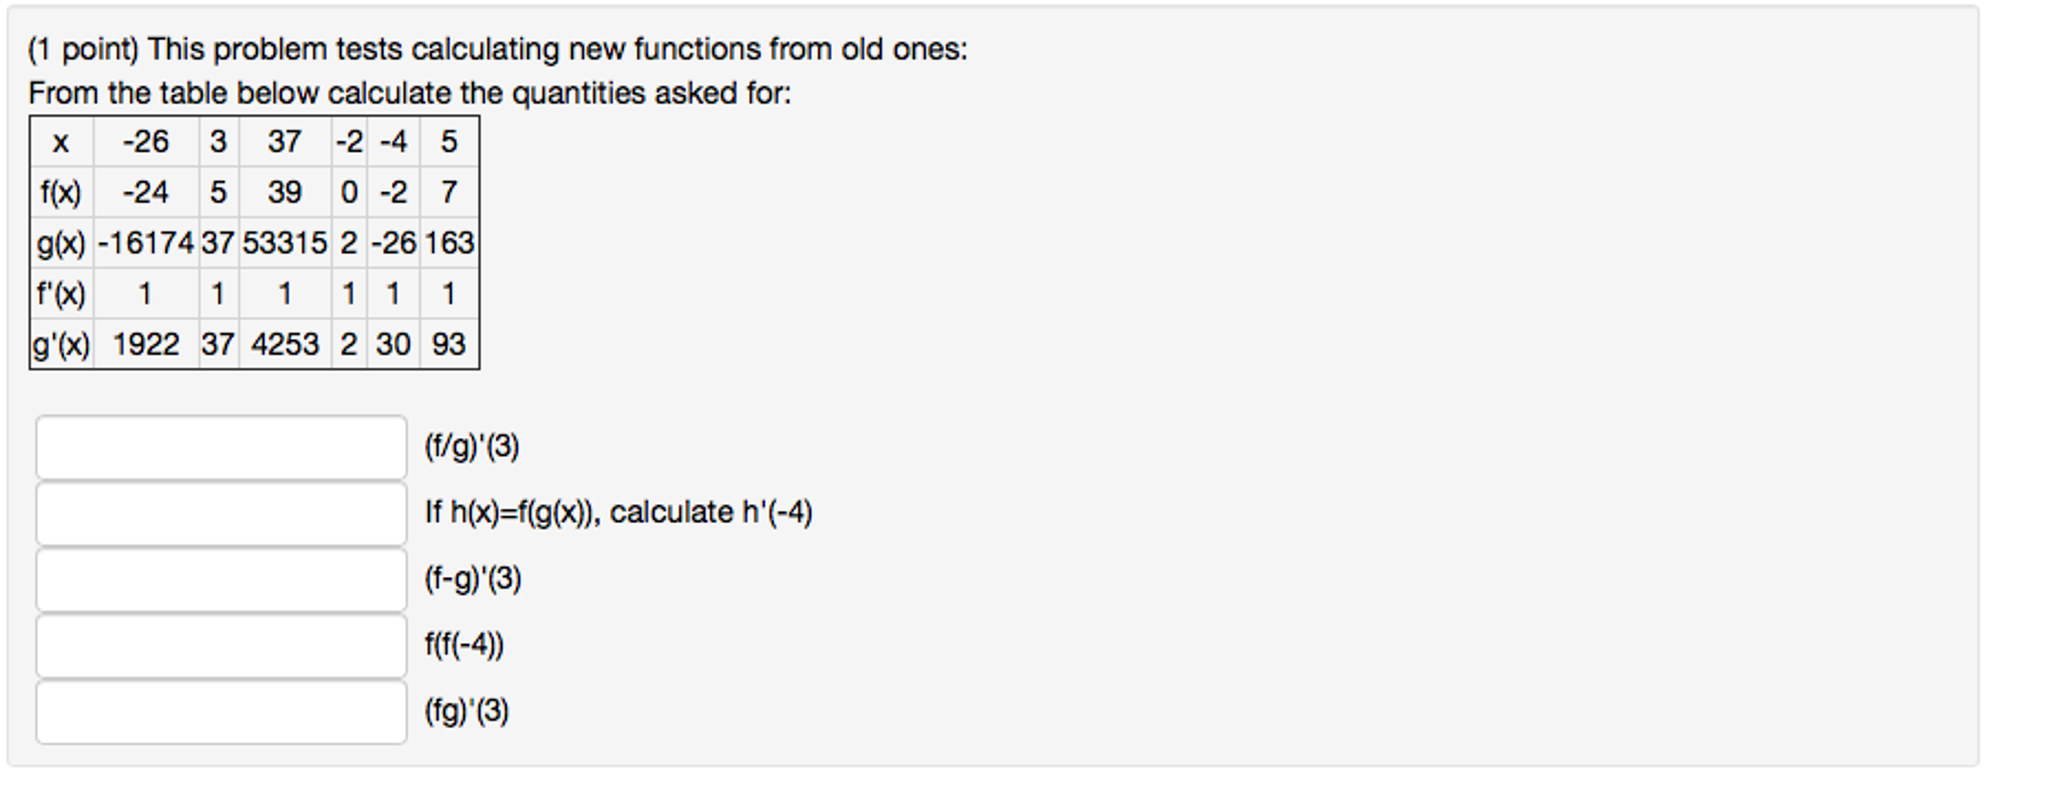Click the g'(x) row header

coord(60,344)
